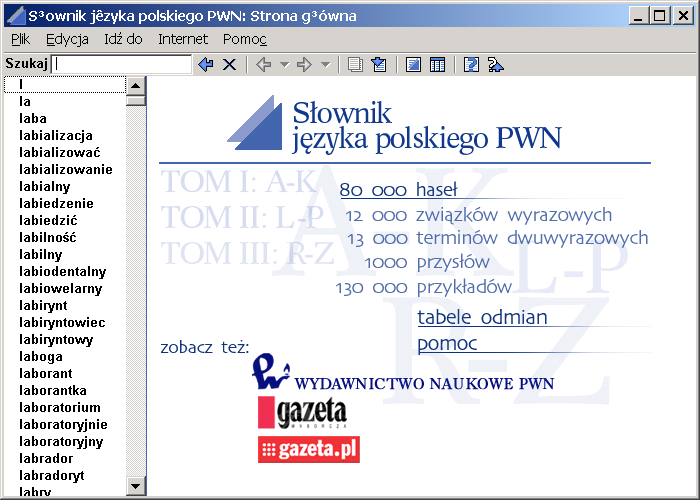The height and width of the screenshot is (500, 700).
Task: Select the entry 'labializowanie'
Action: tap(66, 169)
